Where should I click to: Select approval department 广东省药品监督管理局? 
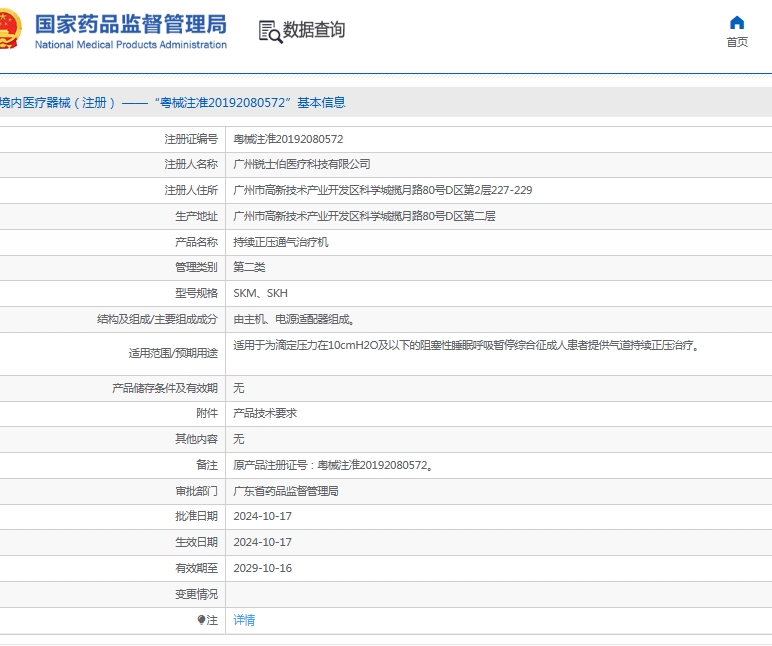(x=286, y=491)
